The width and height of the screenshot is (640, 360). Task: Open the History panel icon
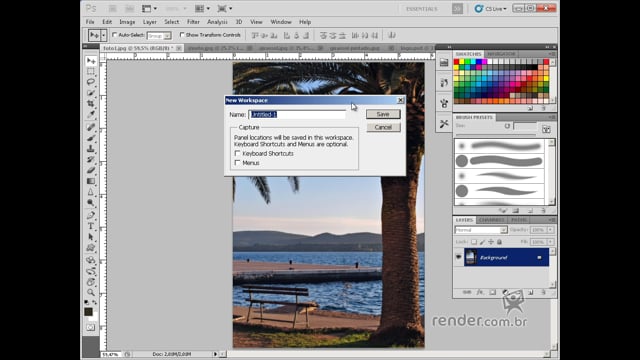pyautogui.click(x=444, y=83)
